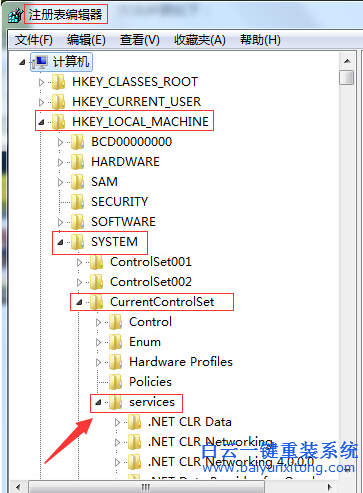Image resolution: width=363 pixels, height=493 pixels.
Task: Click the vertical scrollbar up arrow
Action: [x=347, y=61]
